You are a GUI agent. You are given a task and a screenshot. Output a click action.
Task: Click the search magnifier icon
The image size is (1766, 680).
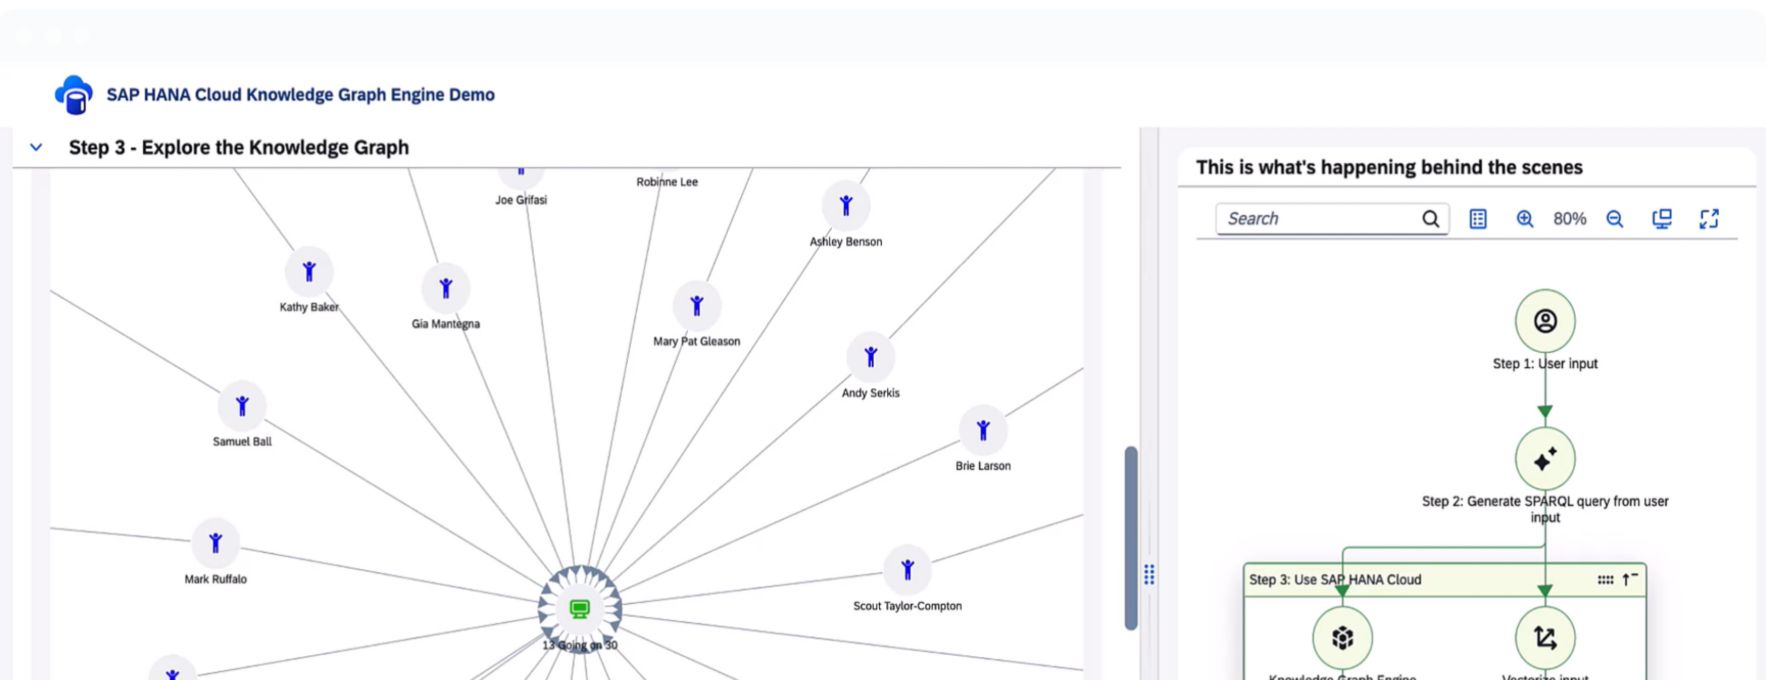coord(1431,219)
